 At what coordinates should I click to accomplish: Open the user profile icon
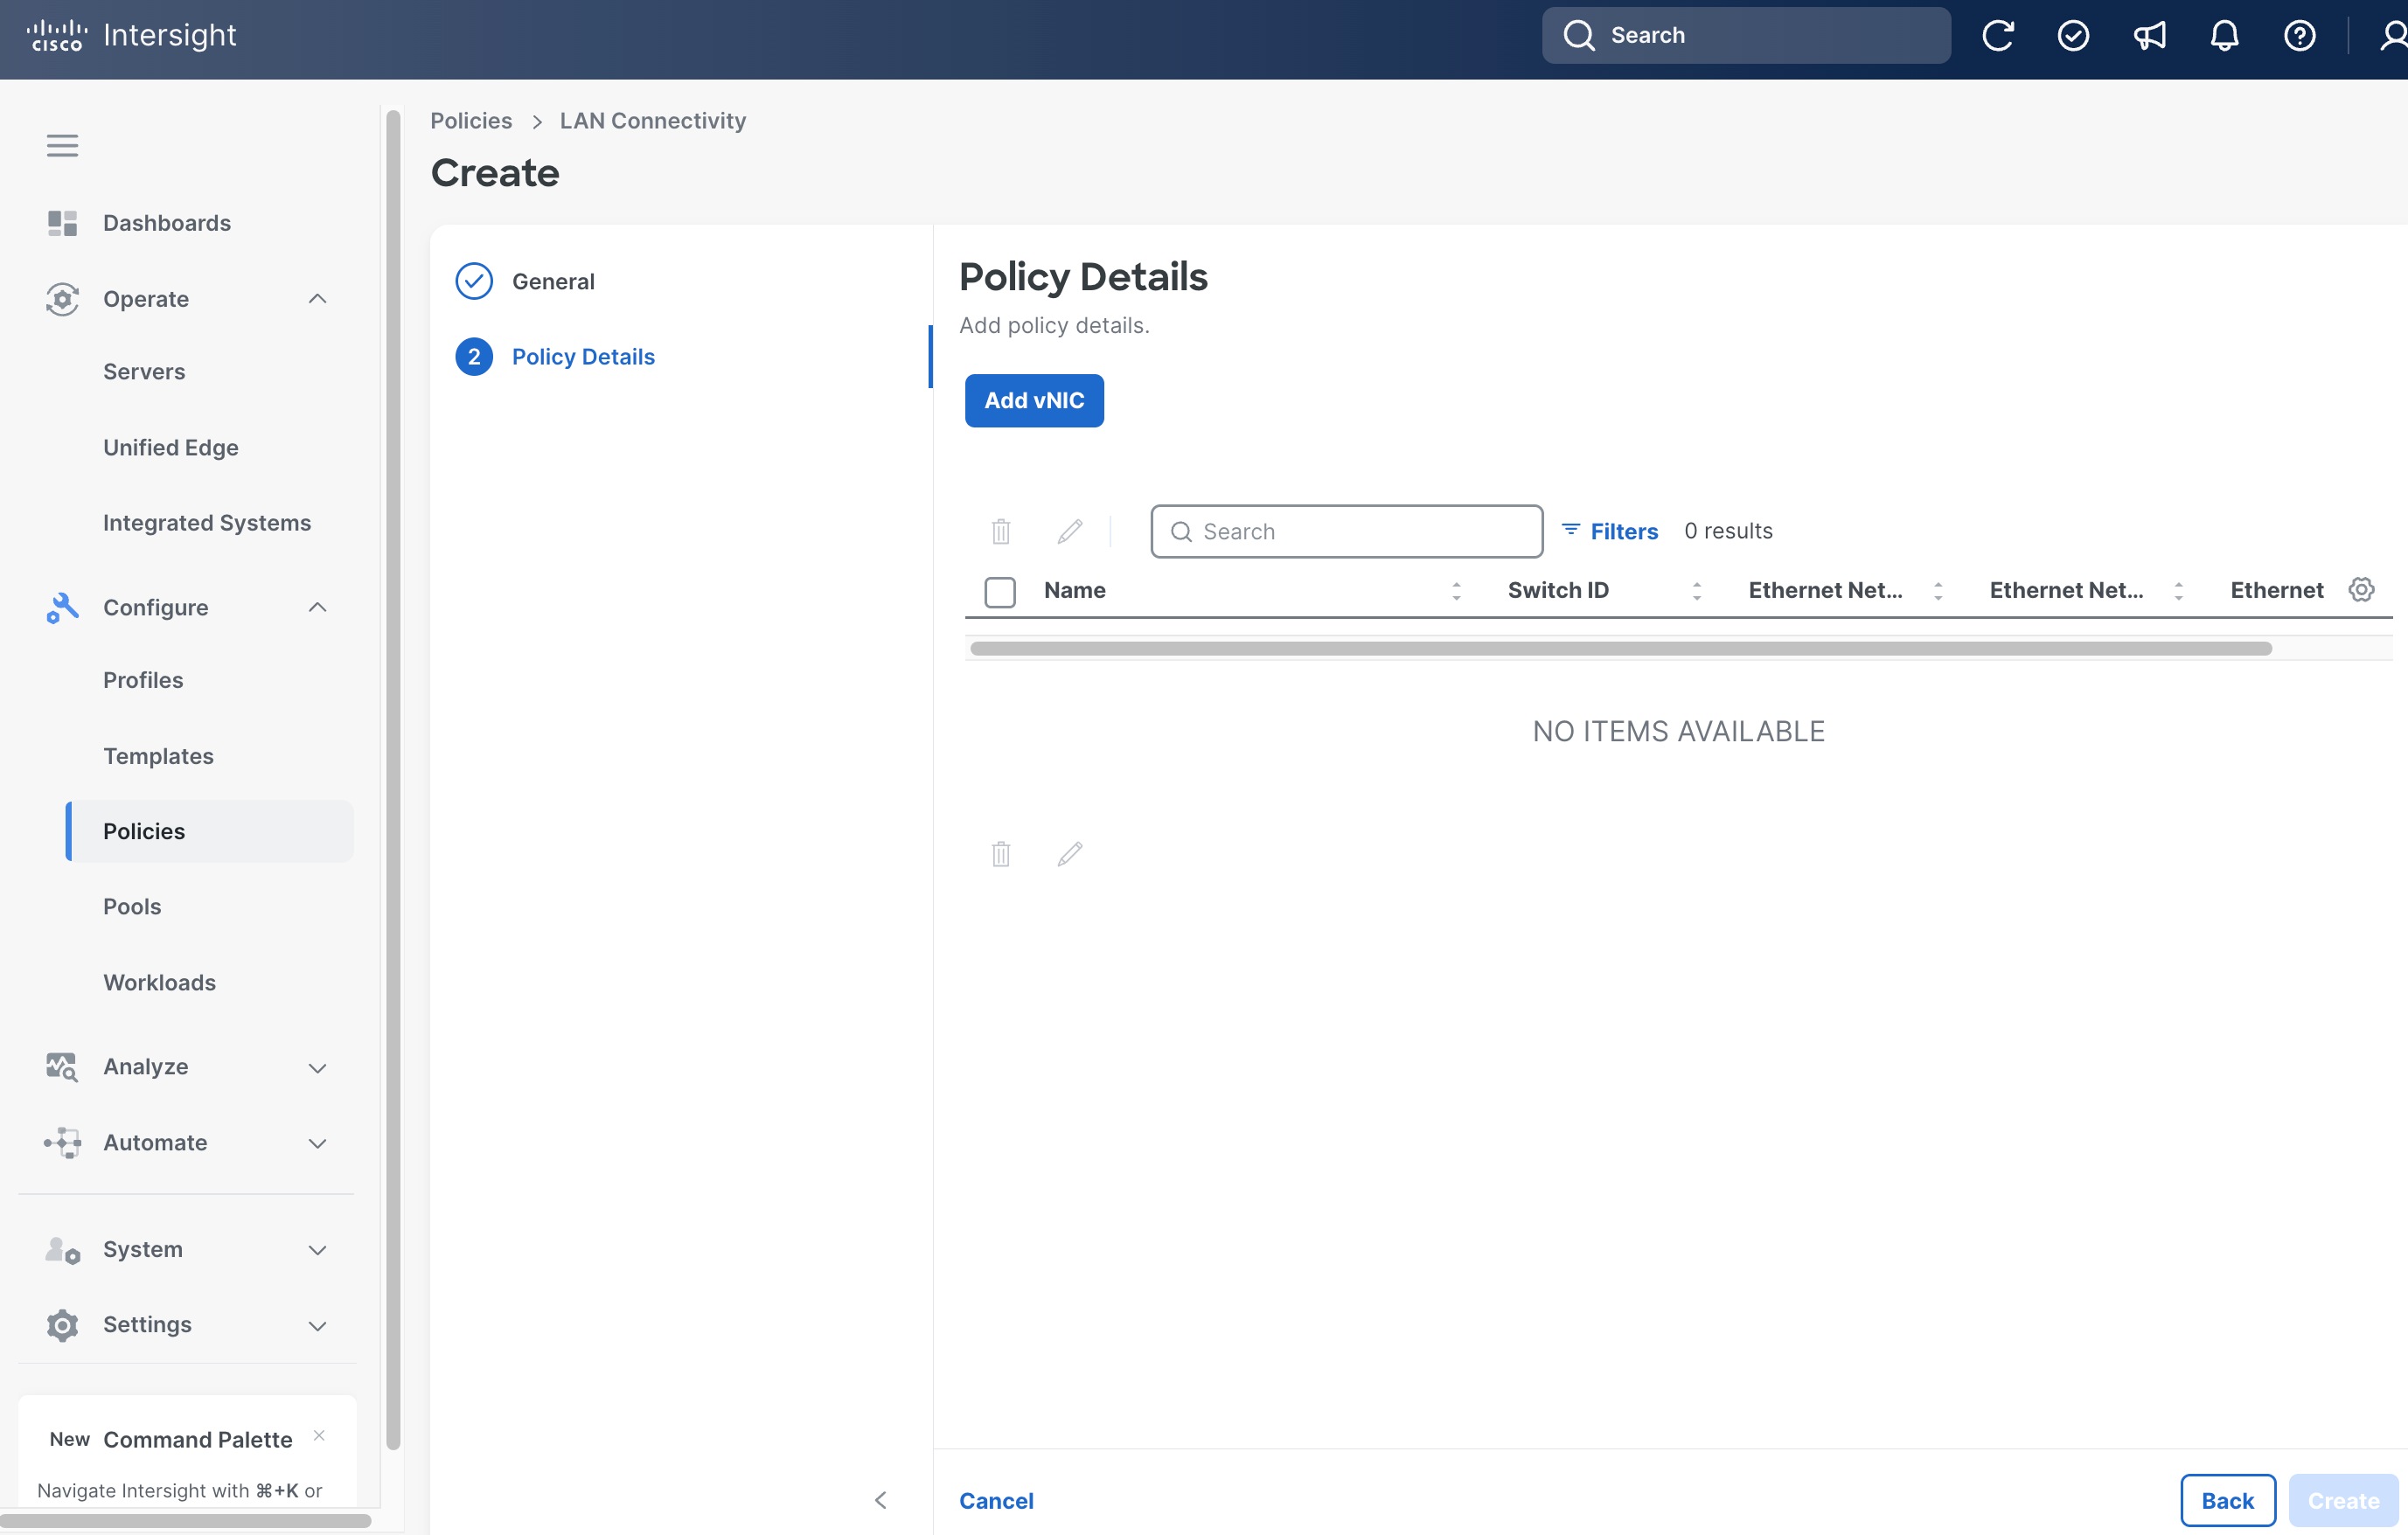click(2393, 36)
